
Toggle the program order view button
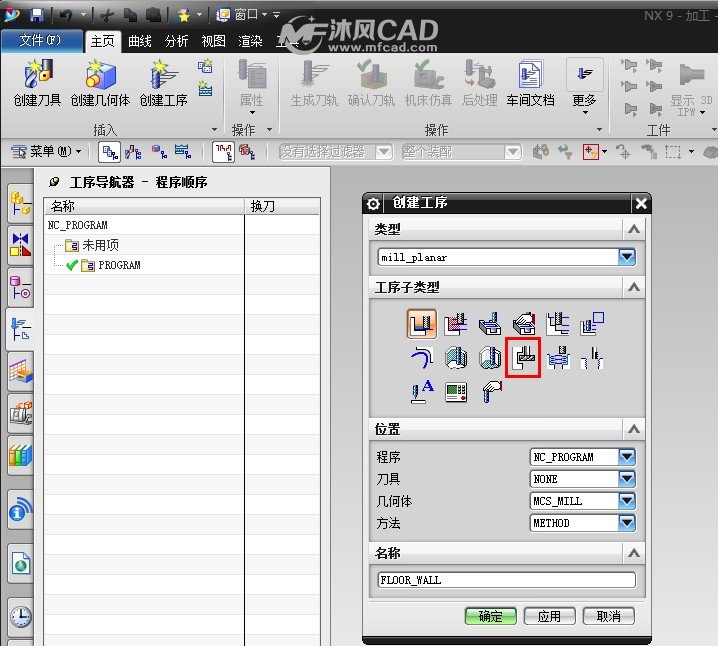109,152
